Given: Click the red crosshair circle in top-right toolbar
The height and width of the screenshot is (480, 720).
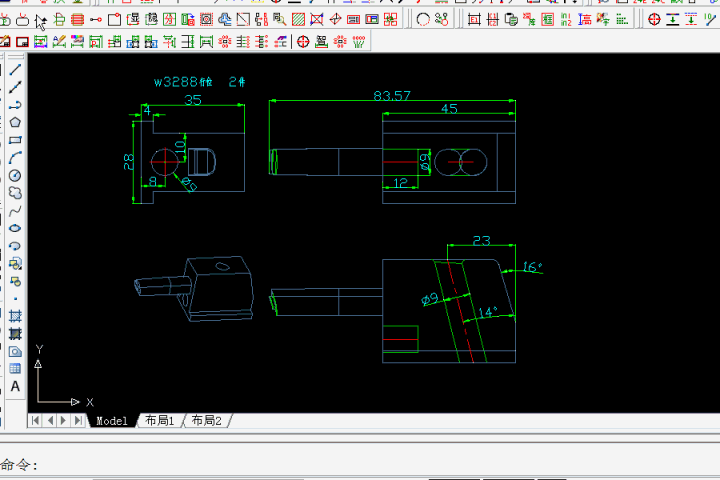Looking at the screenshot, I should tap(654, 19).
